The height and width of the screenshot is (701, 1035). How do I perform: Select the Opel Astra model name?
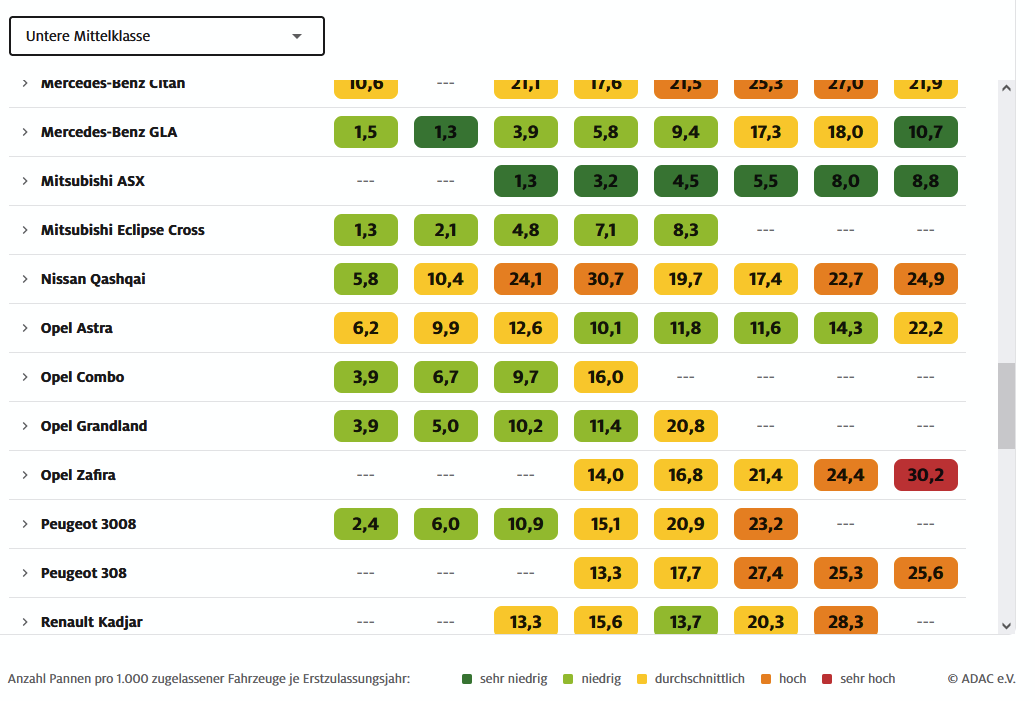77,328
